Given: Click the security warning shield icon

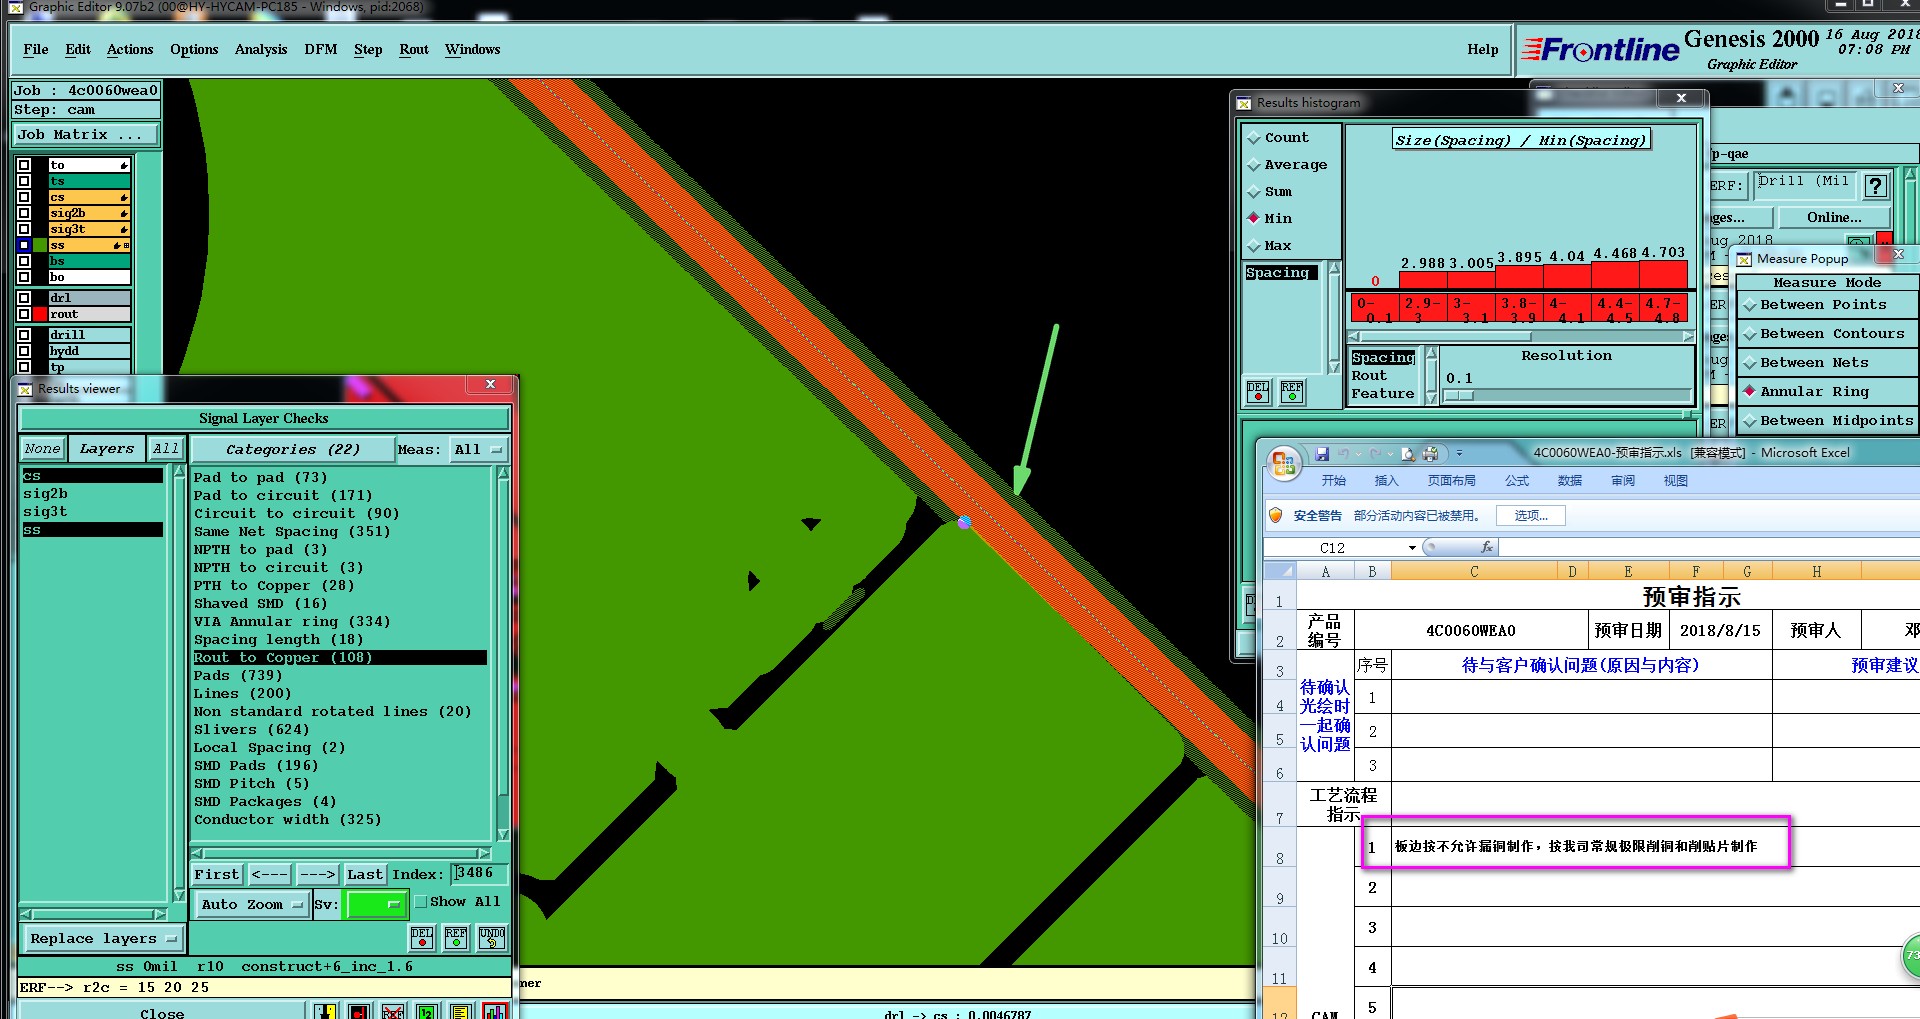Looking at the screenshot, I should click(x=1275, y=515).
